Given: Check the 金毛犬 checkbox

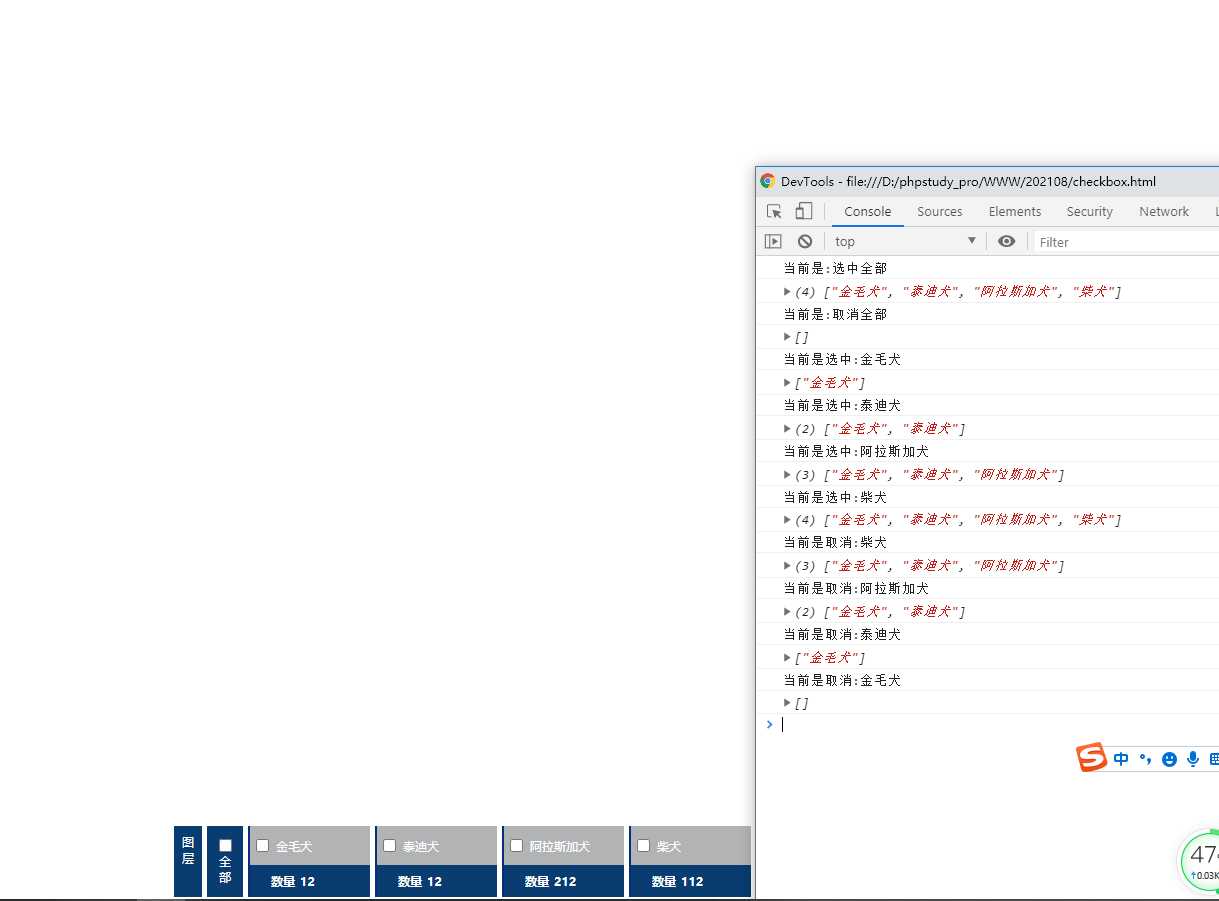Looking at the screenshot, I should click(262, 845).
